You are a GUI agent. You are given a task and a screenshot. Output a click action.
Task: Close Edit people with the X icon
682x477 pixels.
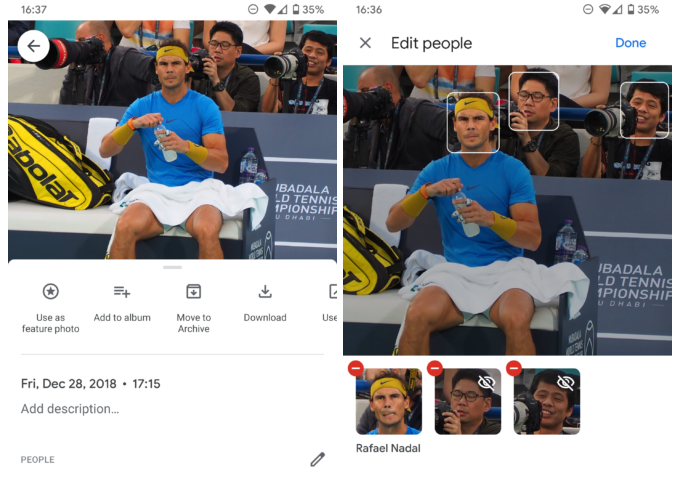coord(365,43)
